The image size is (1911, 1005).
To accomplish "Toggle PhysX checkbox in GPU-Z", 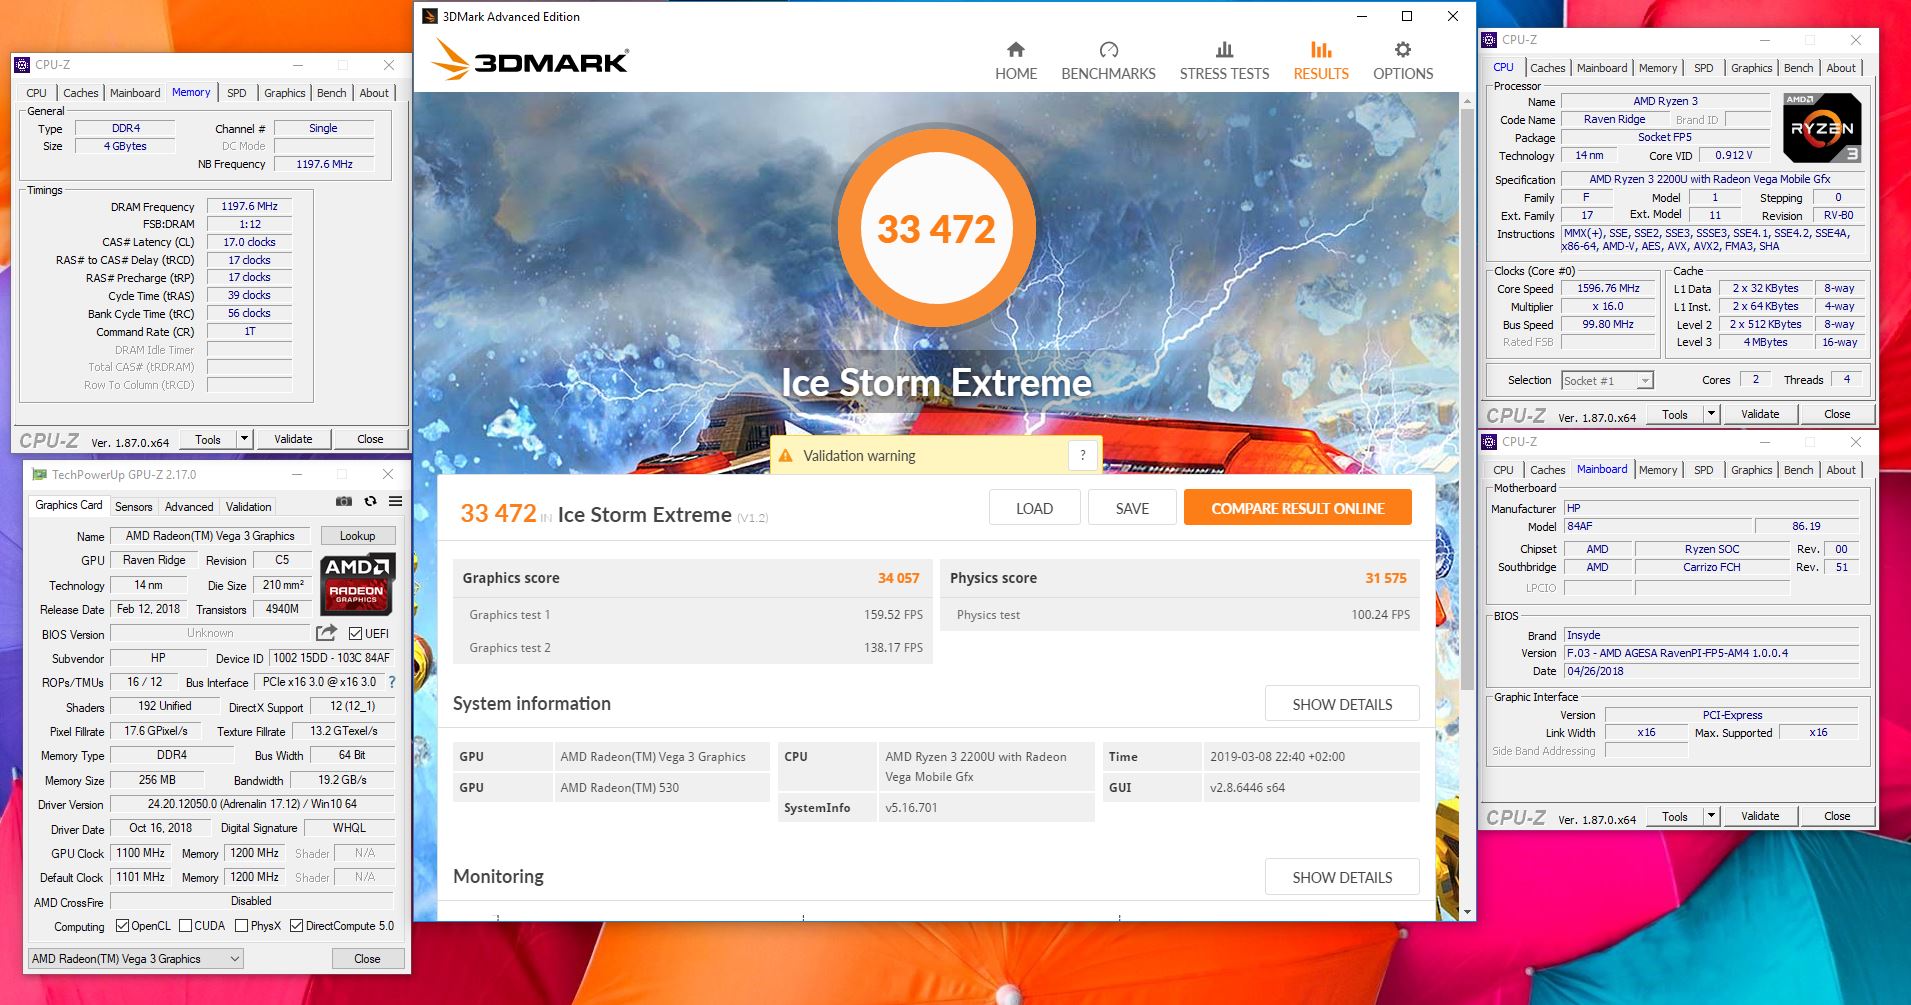I will tap(241, 926).
